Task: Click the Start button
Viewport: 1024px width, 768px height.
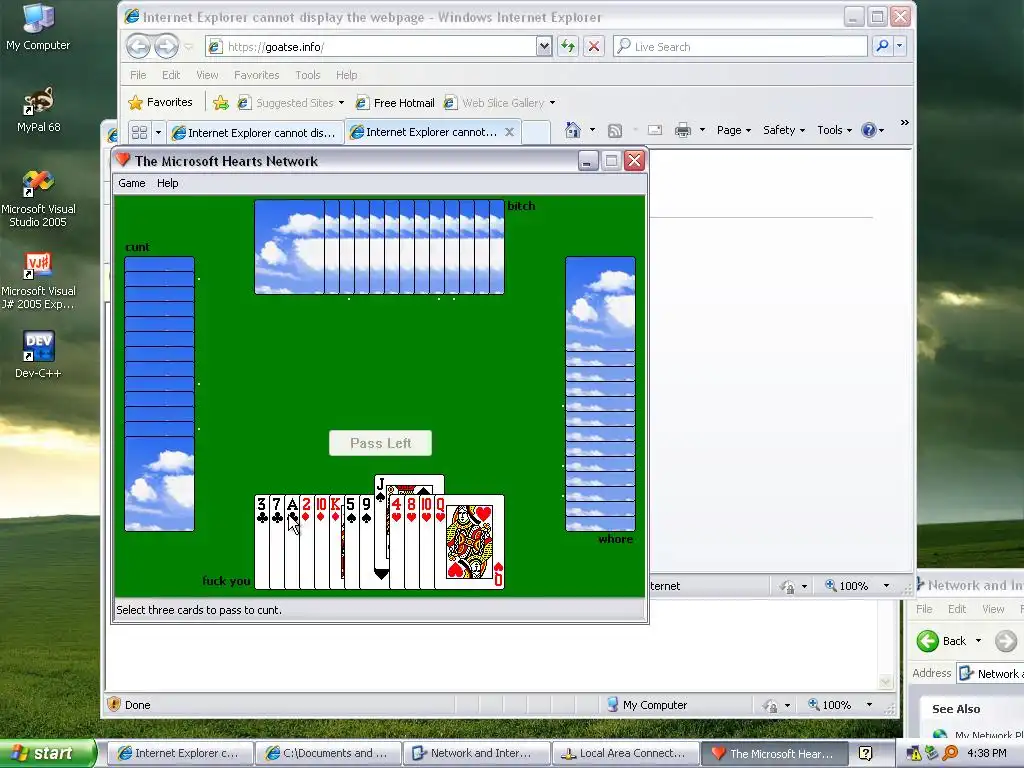Action: click(x=47, y=753)
